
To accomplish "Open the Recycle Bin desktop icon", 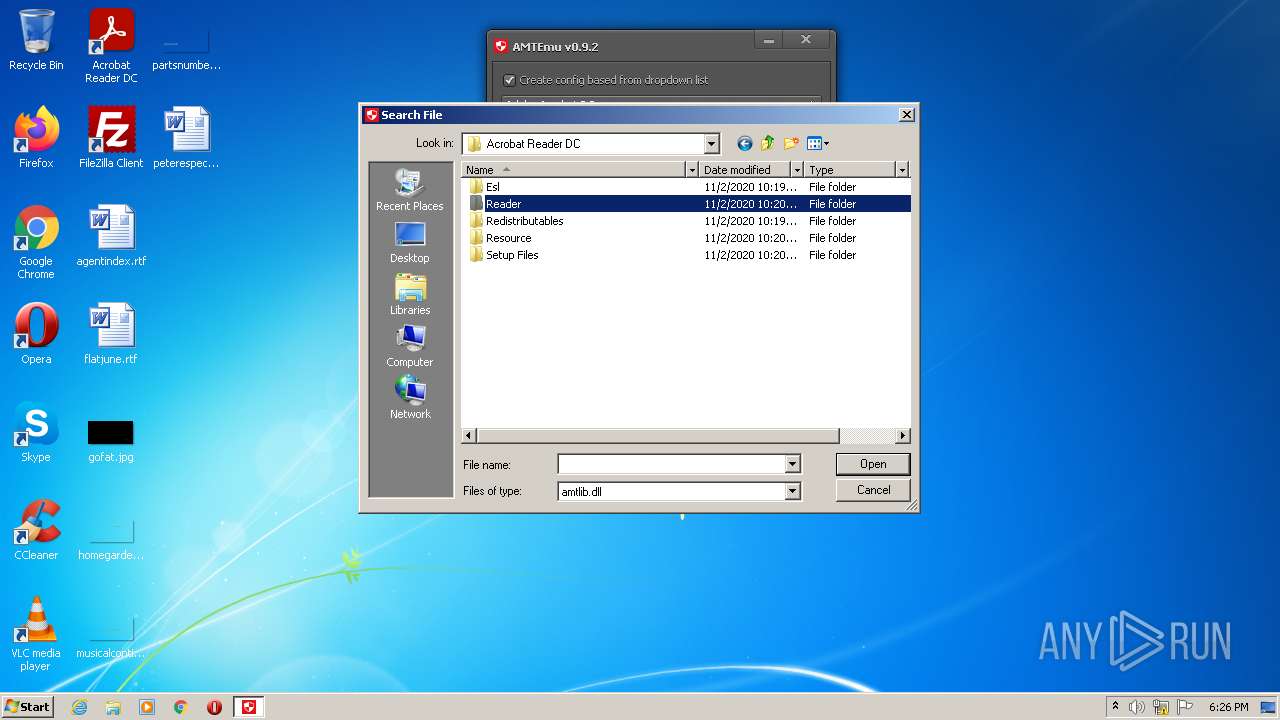I will (36, 40).
